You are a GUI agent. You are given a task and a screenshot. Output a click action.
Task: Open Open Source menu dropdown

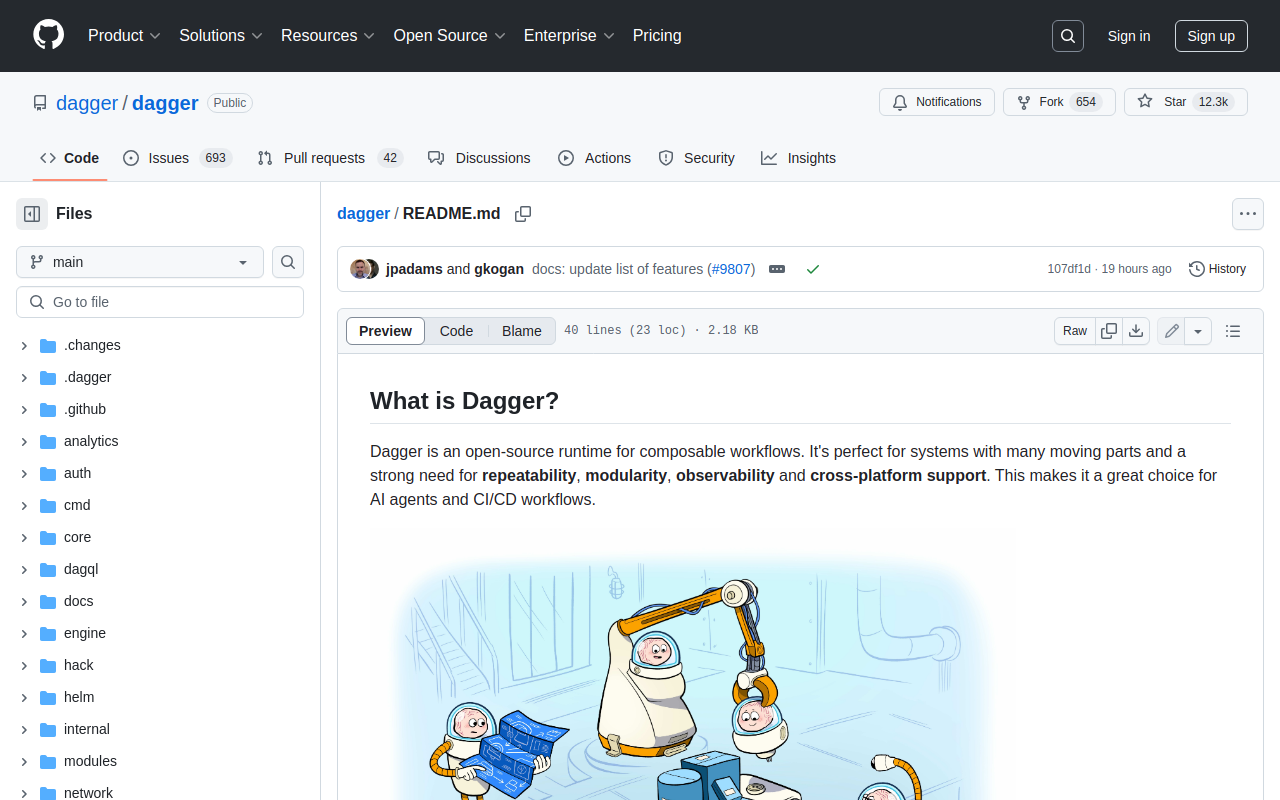click(450, 35)
